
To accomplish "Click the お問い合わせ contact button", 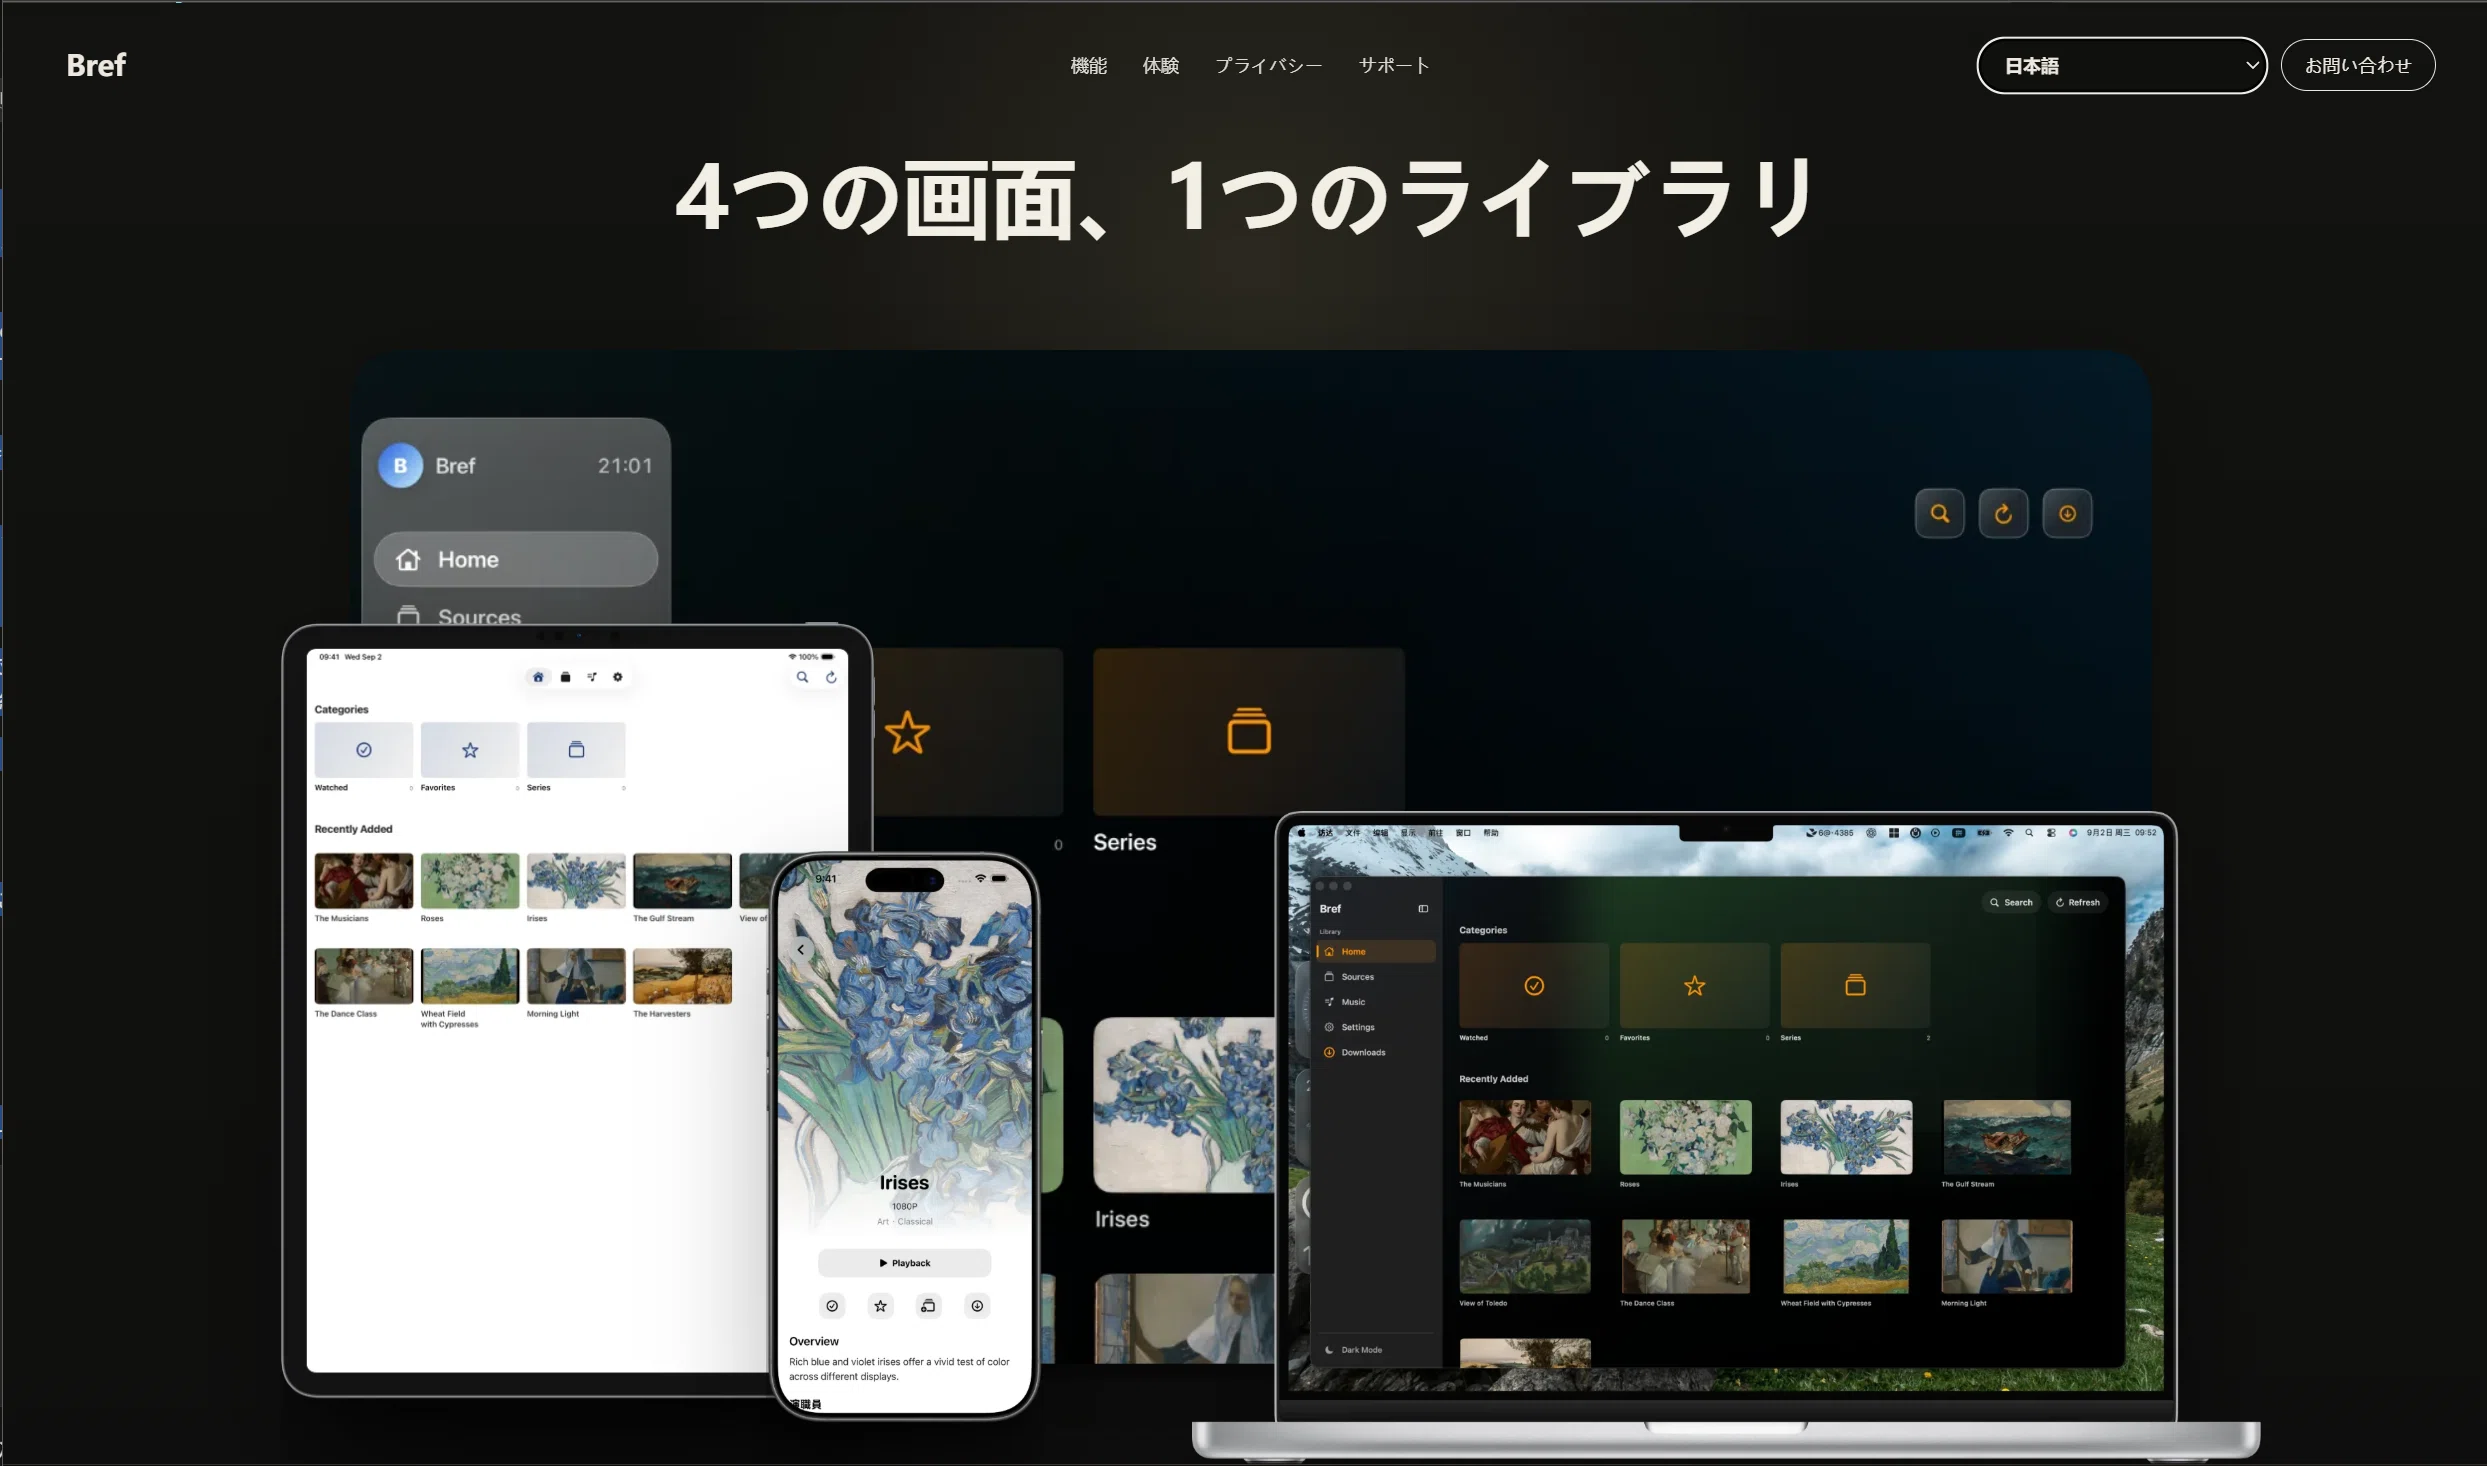I will coord(2357,65).
